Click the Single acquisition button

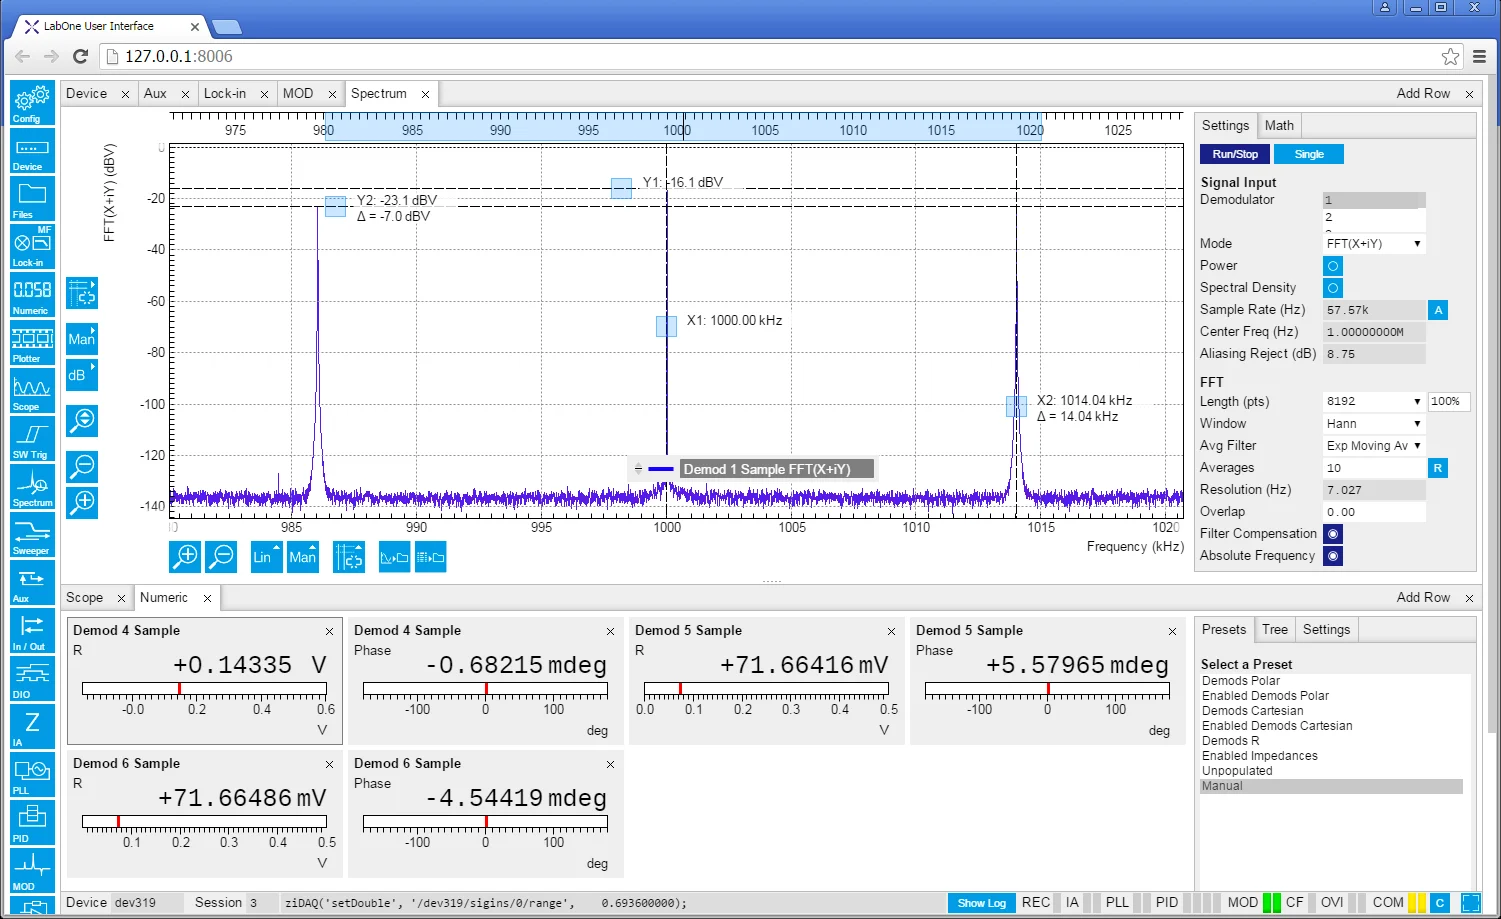[x=1309, y=154]
